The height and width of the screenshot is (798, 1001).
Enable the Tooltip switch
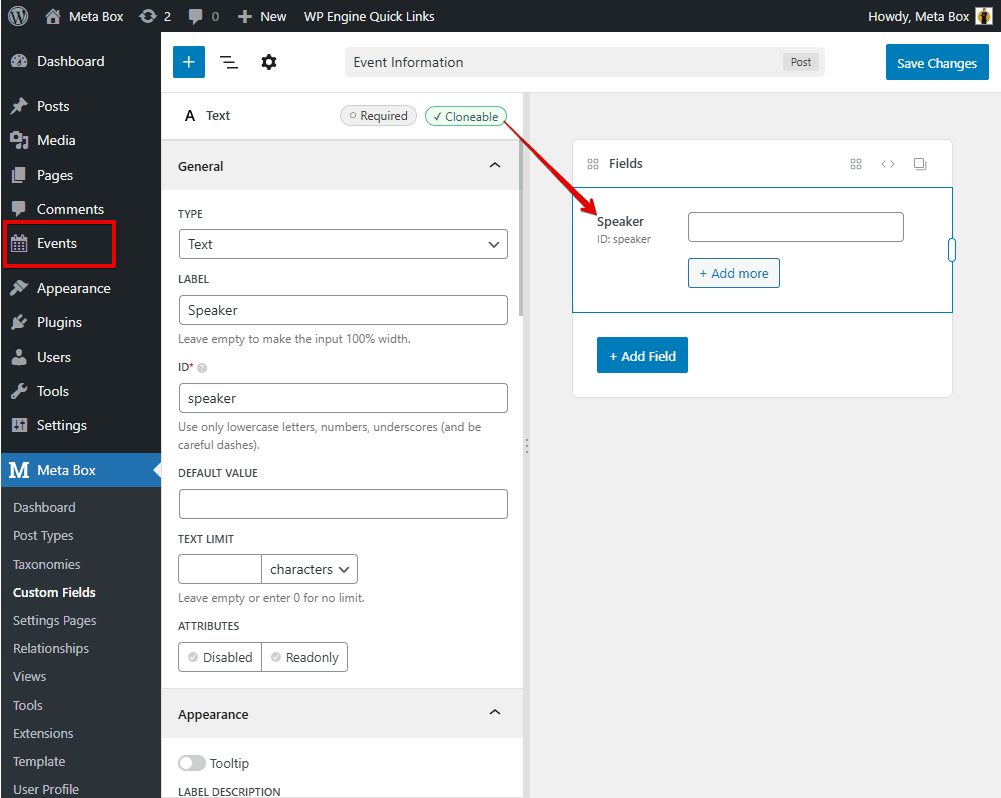pyautogui.click(x=192, y=763)
